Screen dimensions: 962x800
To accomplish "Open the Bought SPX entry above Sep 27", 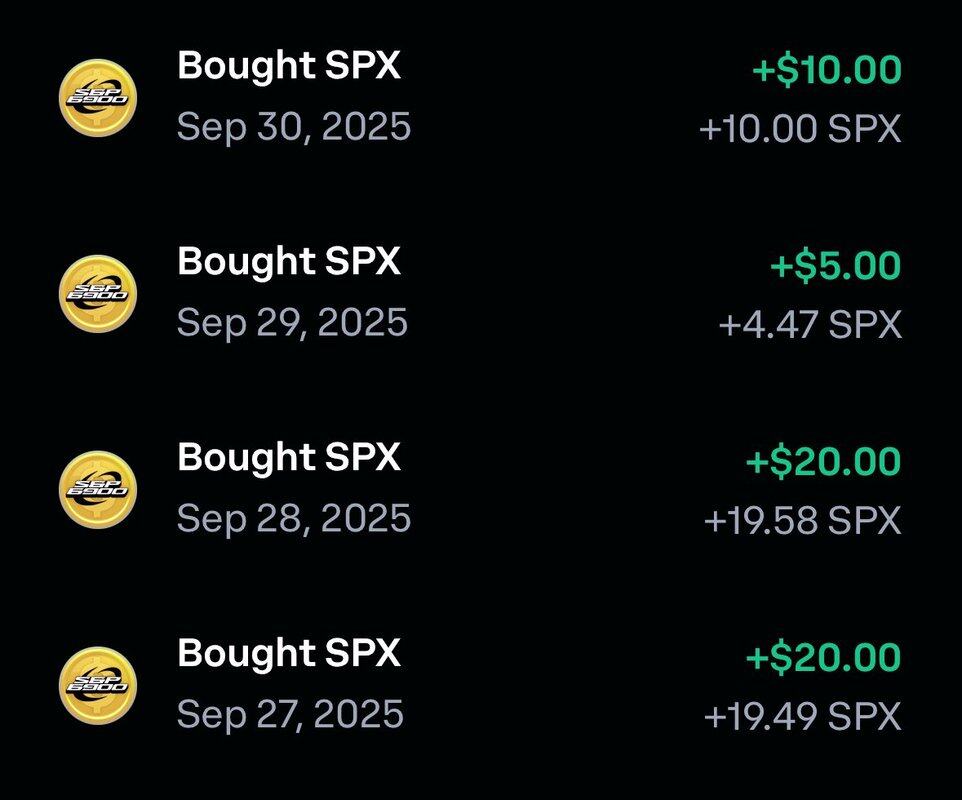I will 289,654.
